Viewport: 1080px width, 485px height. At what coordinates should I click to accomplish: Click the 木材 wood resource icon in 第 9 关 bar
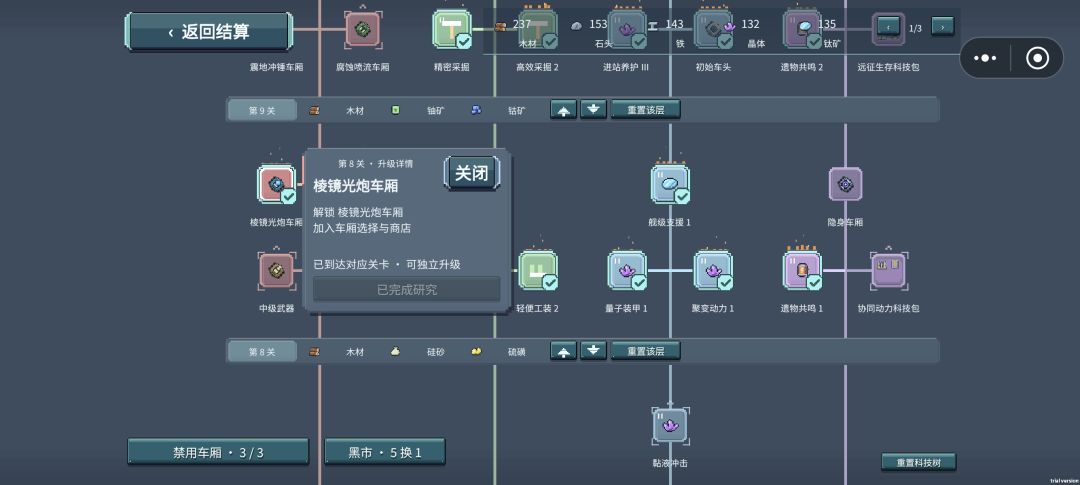(314, 110)
